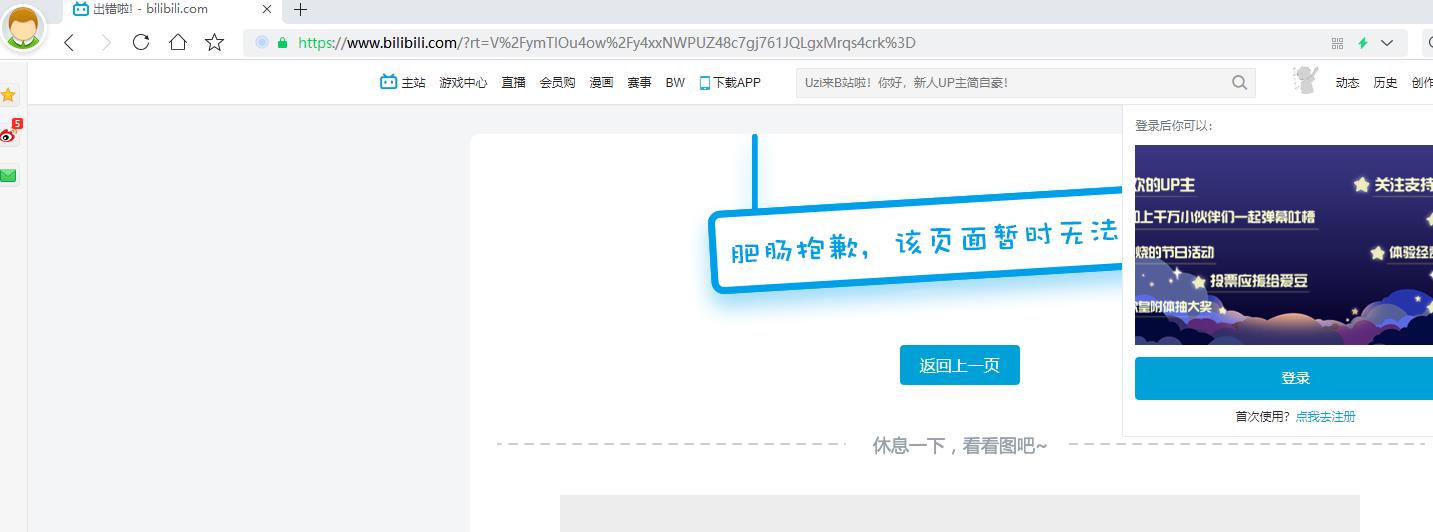The width and height of the screenshot is (1433, 532).
Task: Open the green mail sidebar icon
Action: click(8, 176)
